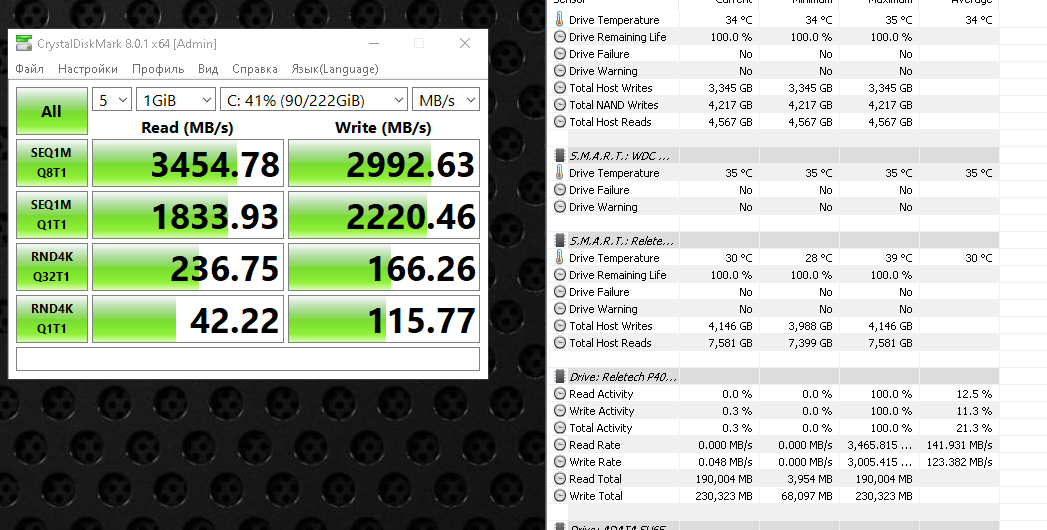1047x530 pixels.
Task: Click the Write Total current value 230,323 MB
Action: [x=724, y=496]
